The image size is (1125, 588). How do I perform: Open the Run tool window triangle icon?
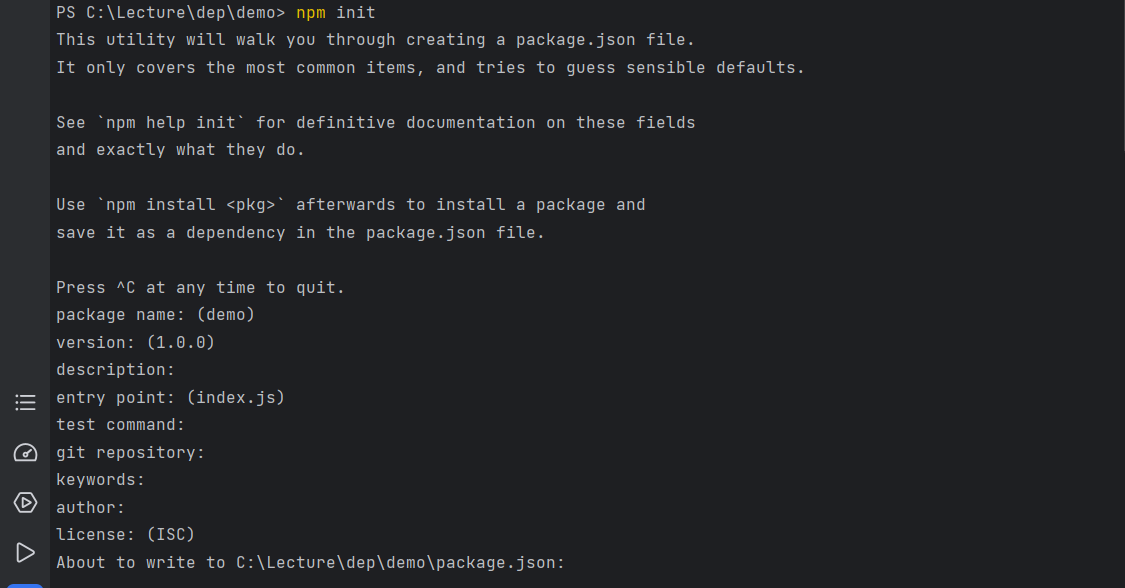pyautogui.click(x=25, y=553)
